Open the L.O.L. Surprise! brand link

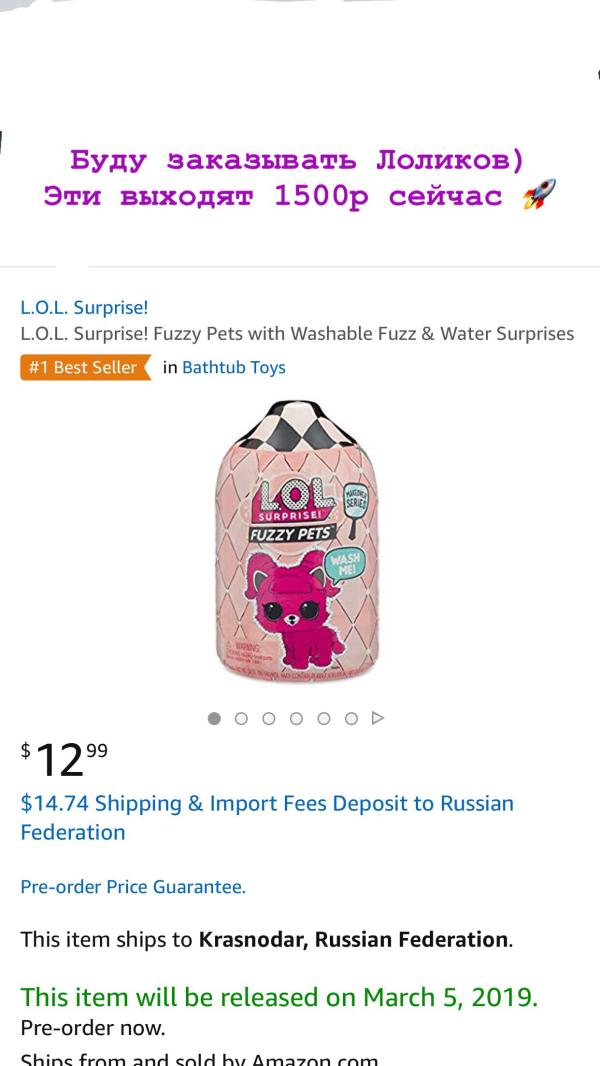pos(84,307)
